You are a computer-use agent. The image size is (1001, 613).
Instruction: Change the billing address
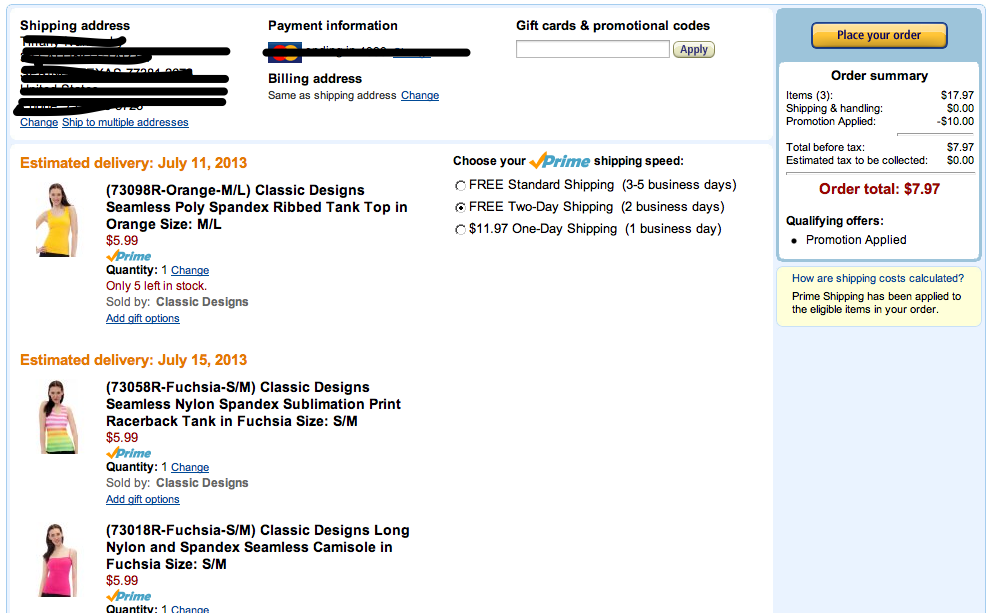click(420, 95)
